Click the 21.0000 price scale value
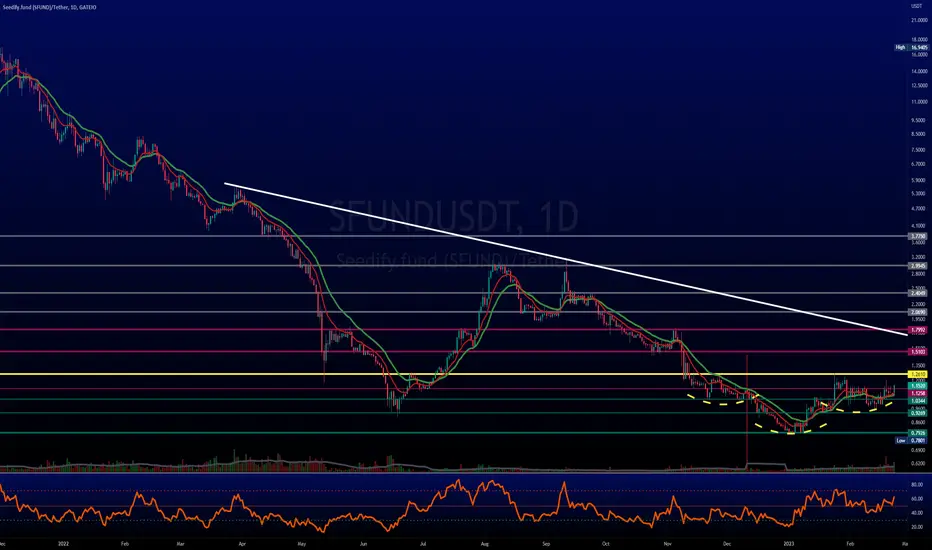This screenshot has width=932, height=550. 919,20
